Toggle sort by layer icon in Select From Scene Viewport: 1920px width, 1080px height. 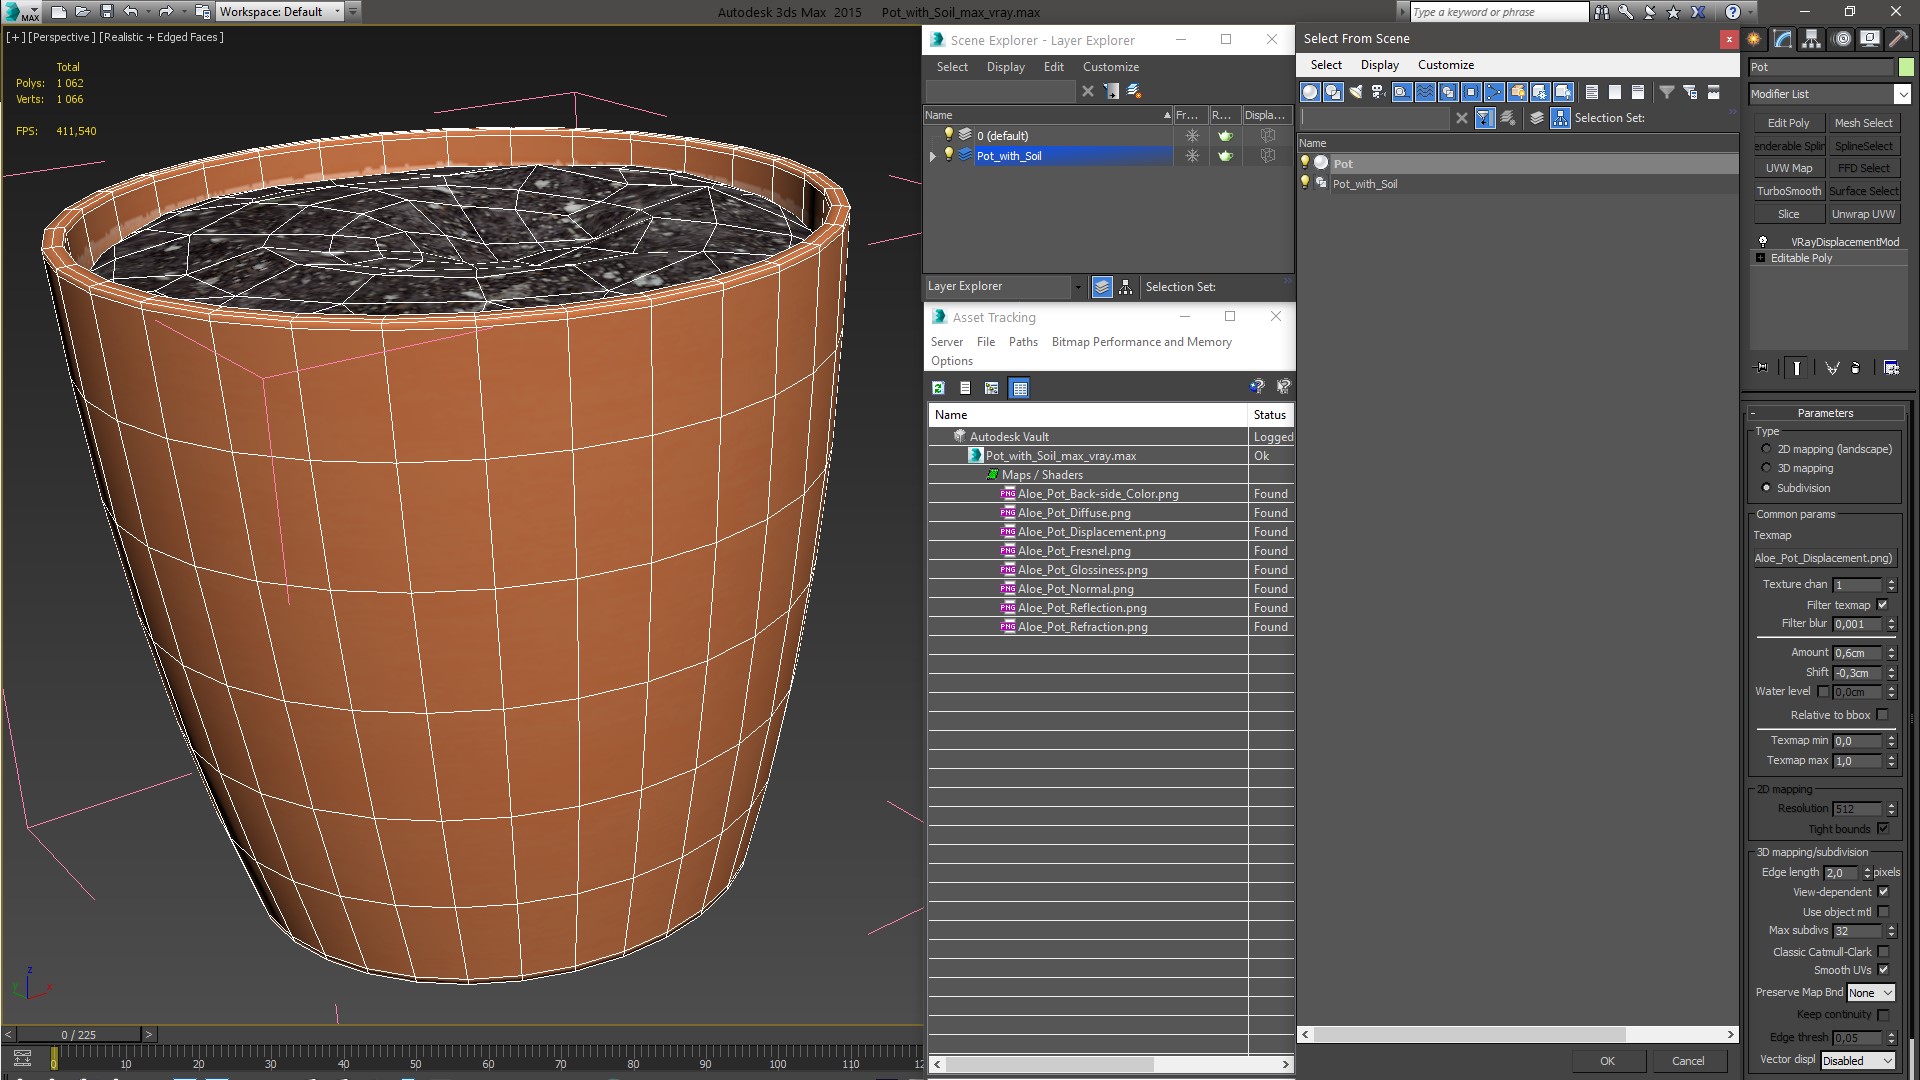[1537, 118]
